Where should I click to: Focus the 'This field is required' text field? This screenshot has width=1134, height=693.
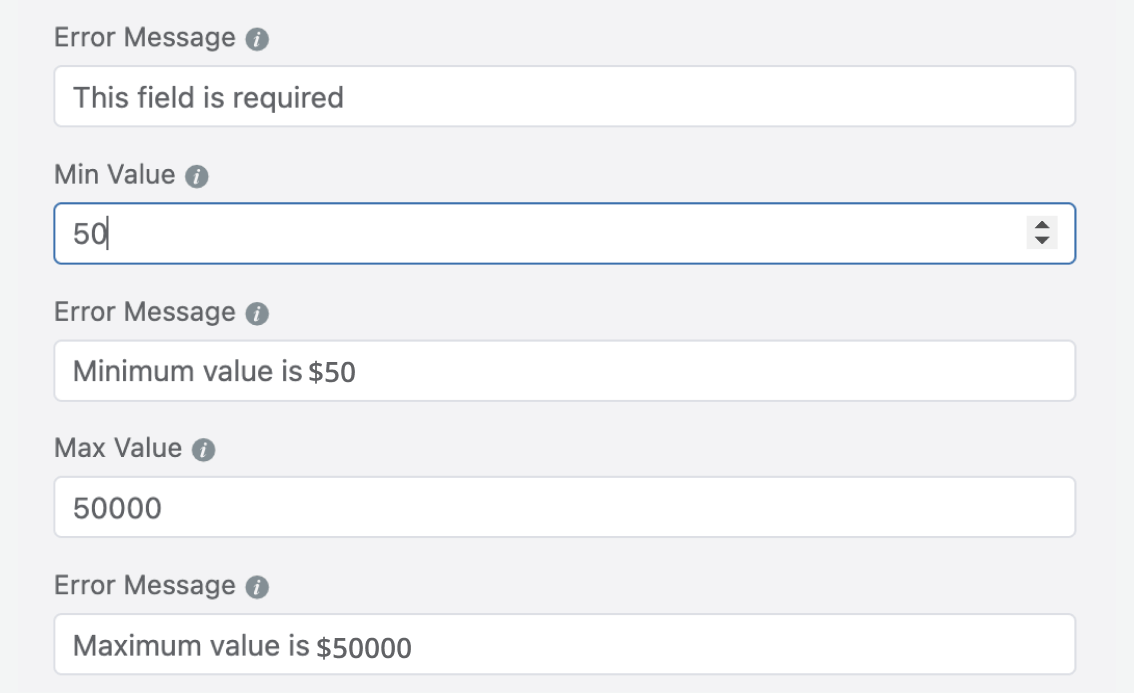point(564,97)
